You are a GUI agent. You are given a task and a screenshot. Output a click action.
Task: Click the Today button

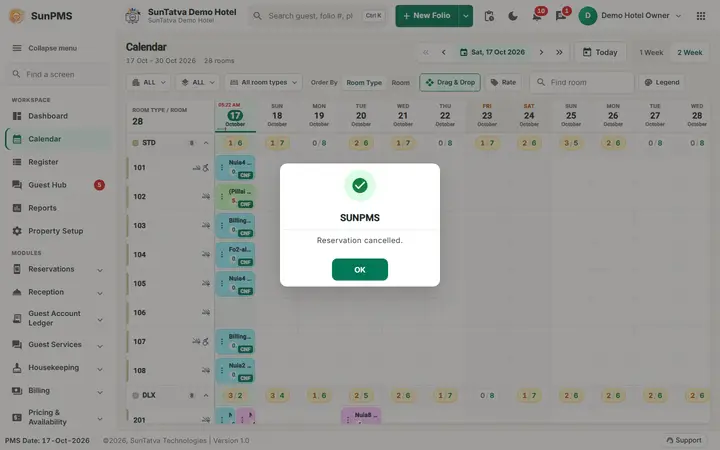pos(600,52)
